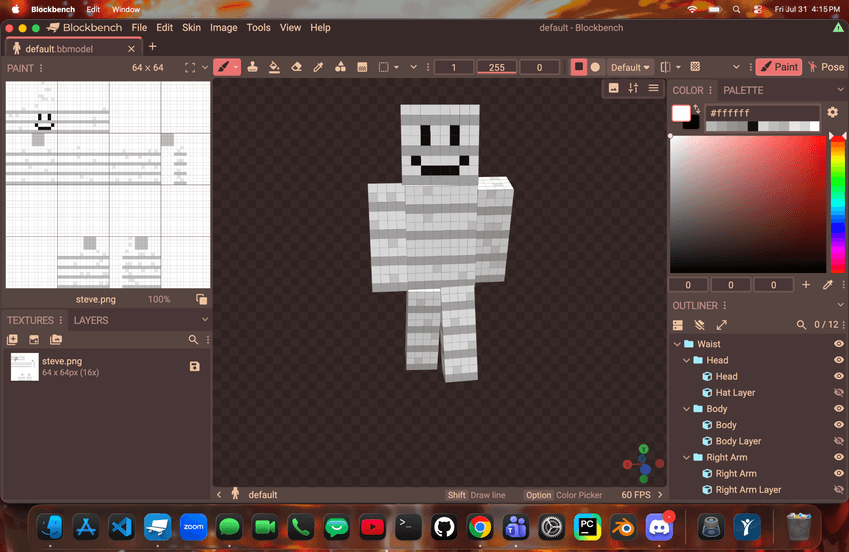Toggle the pixel grid button
Image resolution: width=849 pixels, height=552 pixels.
[695, 67]
